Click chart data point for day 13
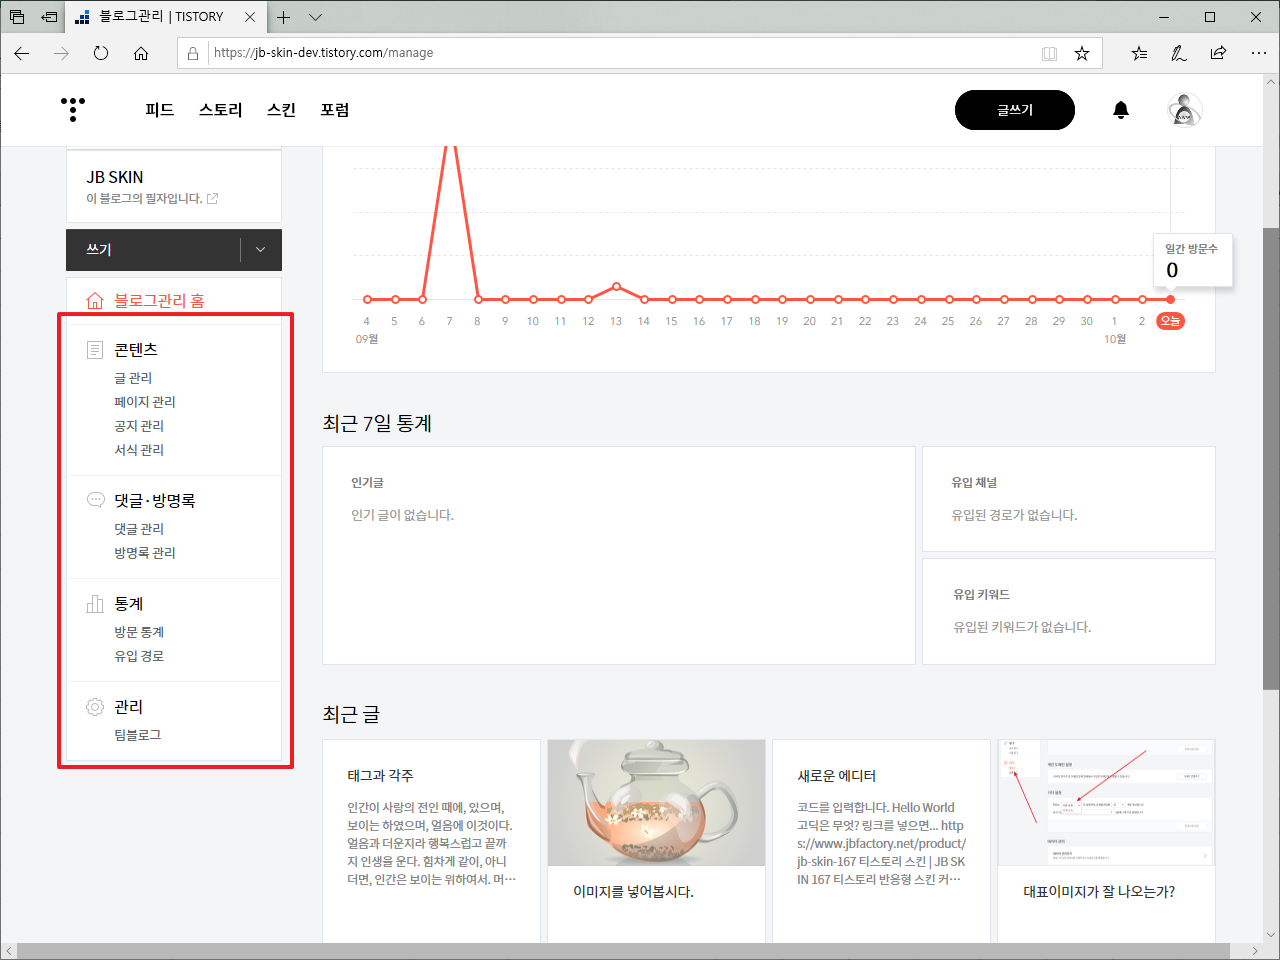 [616, 287]
